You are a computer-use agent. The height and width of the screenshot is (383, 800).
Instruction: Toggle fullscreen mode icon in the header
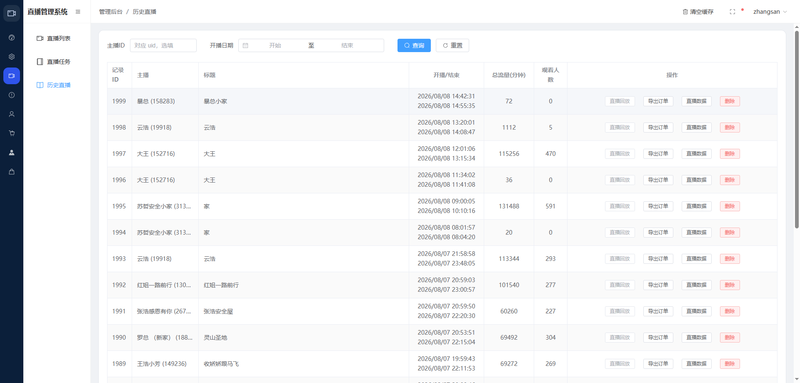(732, 12)
